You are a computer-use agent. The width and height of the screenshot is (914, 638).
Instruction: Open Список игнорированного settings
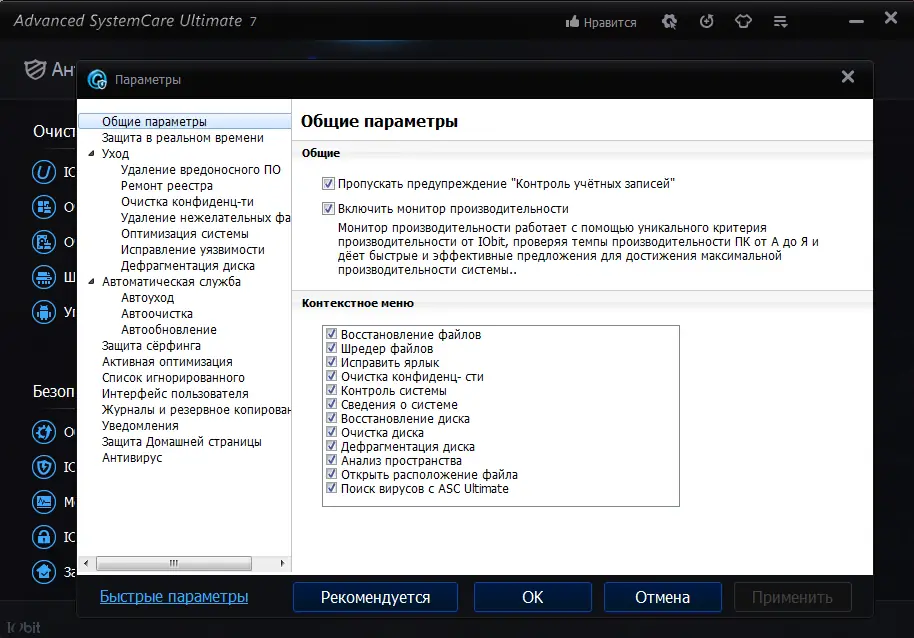173,378
